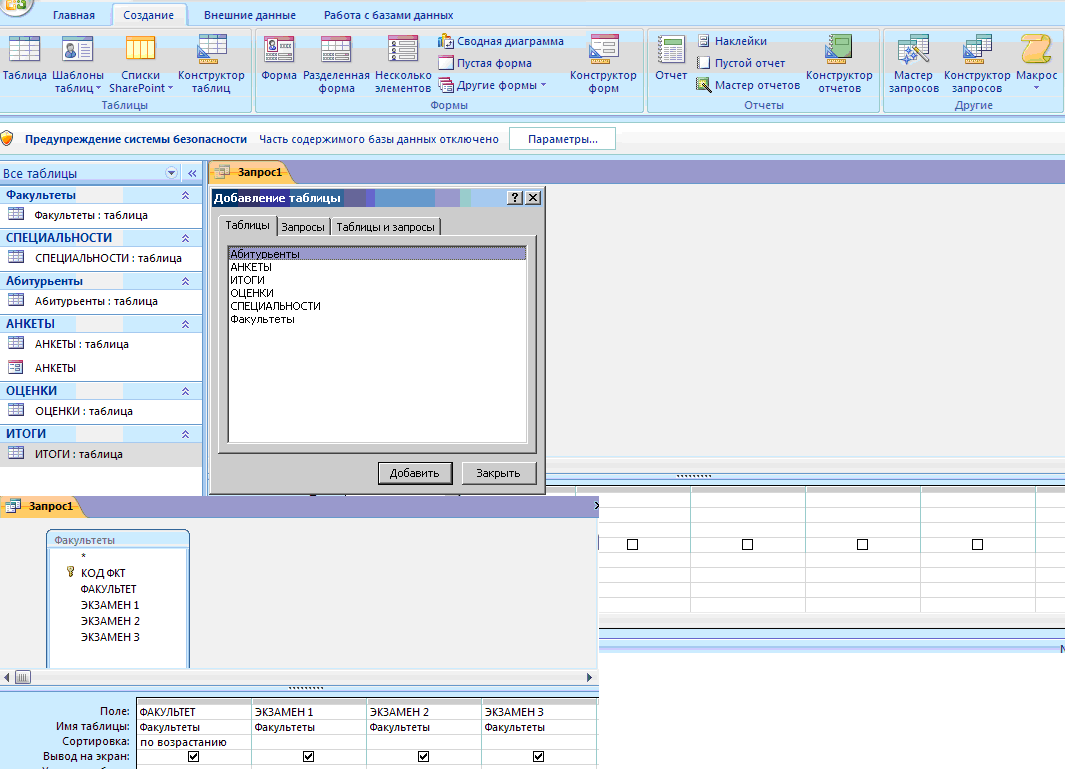This screenshot has width=1065, height=769.
Task: Switch to the Главная ribbon tab
Action: tap(74, 15)
